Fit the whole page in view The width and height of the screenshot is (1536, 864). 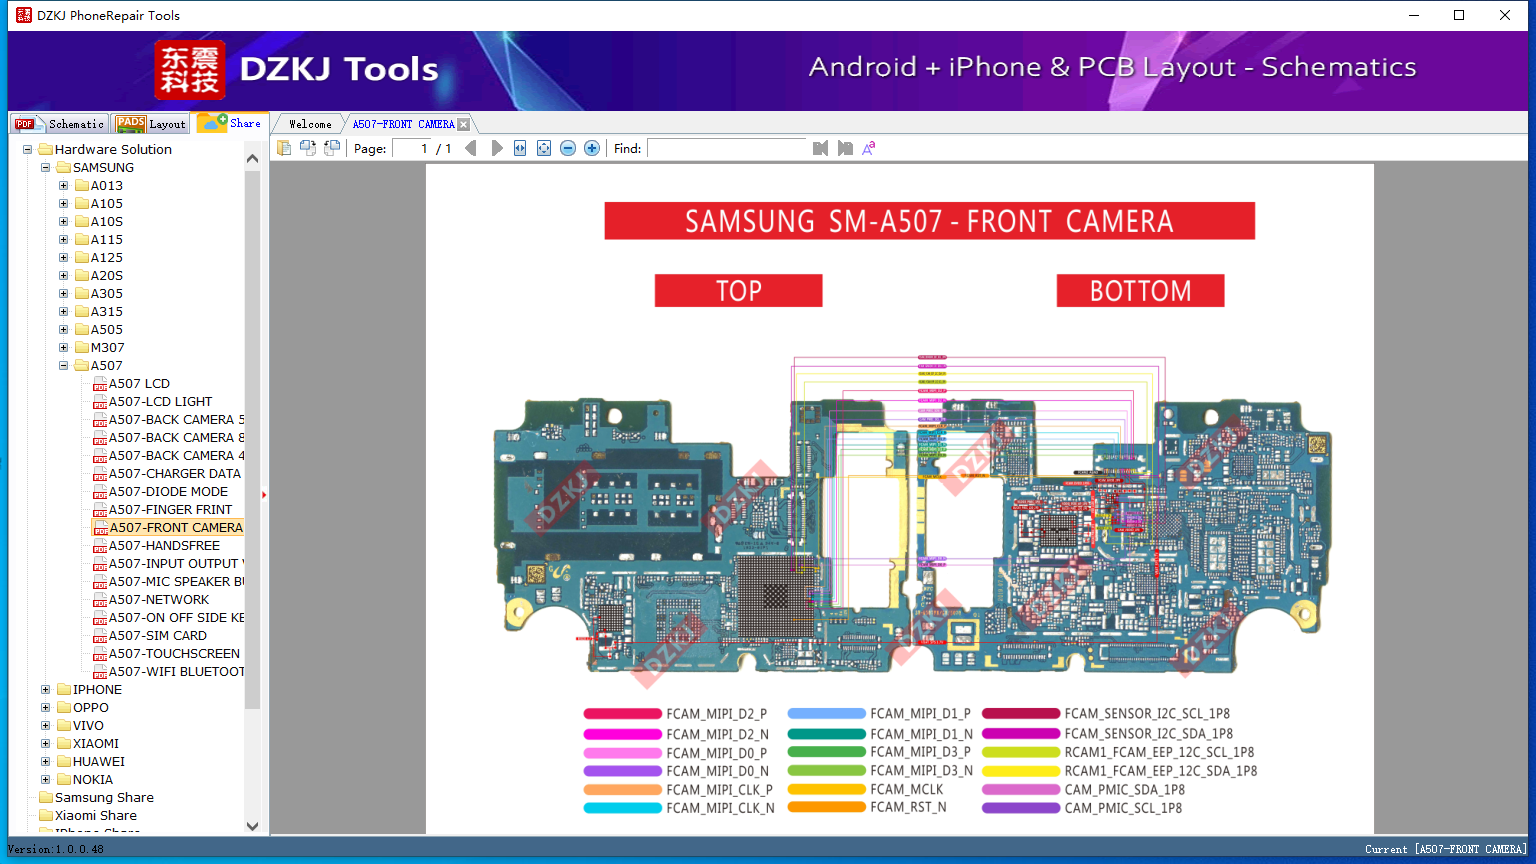544,148
